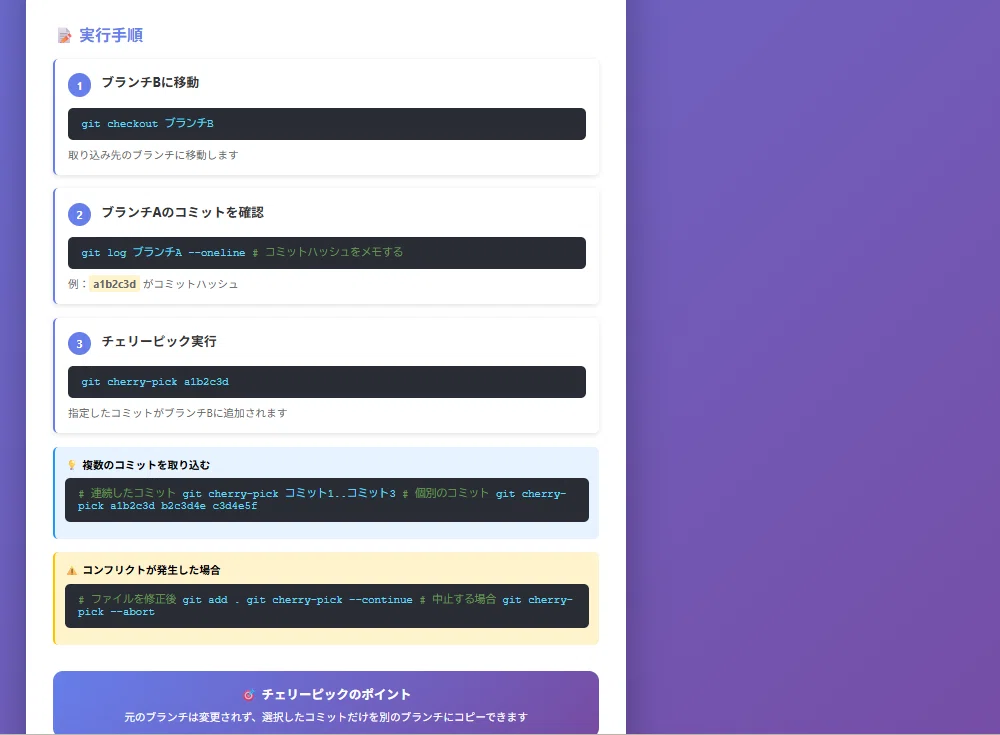Click the git log ブランチA --oneline command
The width and height of the screenshot is (1000, 735).
click(x=163, y=253)
